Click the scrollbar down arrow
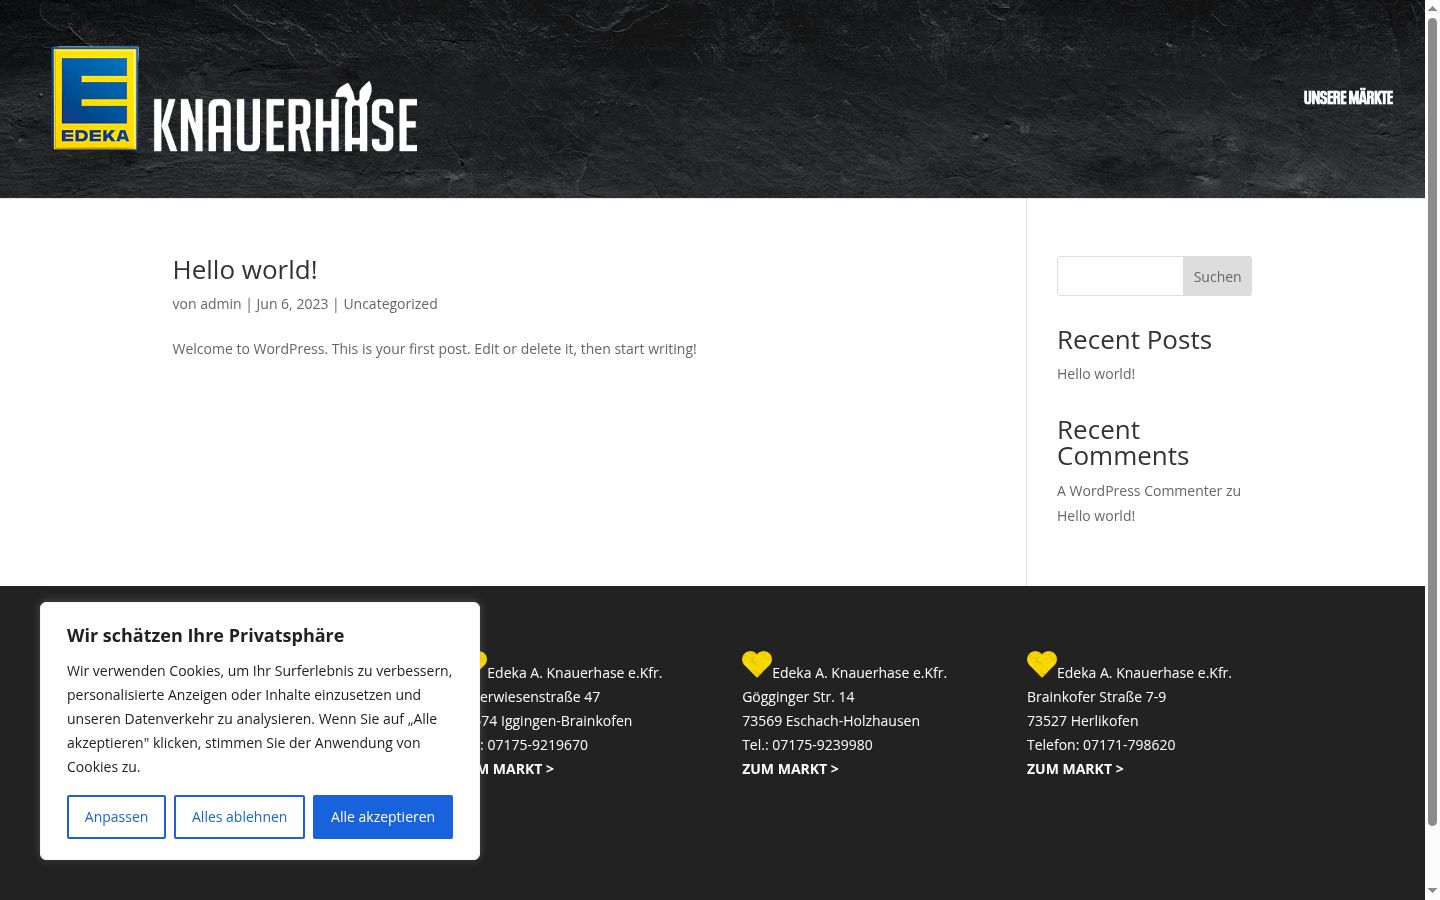 pos(1432,891)
